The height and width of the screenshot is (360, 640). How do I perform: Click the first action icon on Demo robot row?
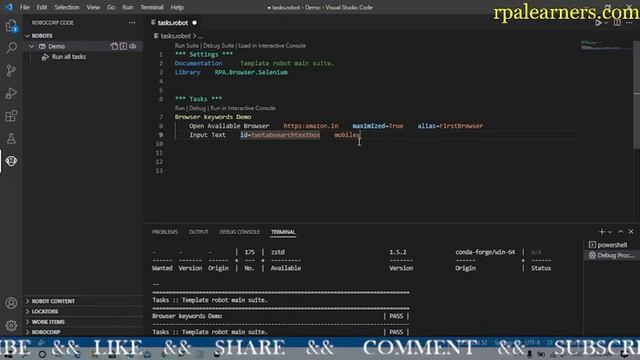pyautogui.click(x=114, y=46)
